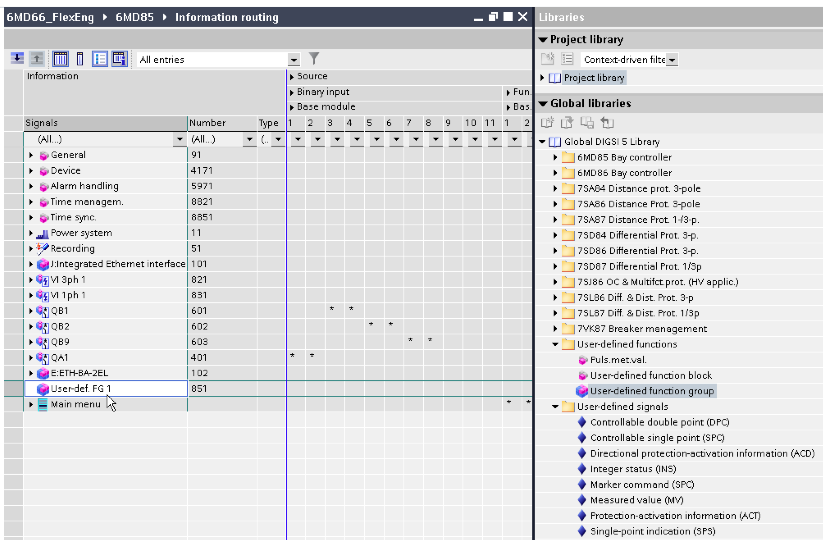823x540 pixels.
Task: Click the Source column group header
Action: coord(312,76)
